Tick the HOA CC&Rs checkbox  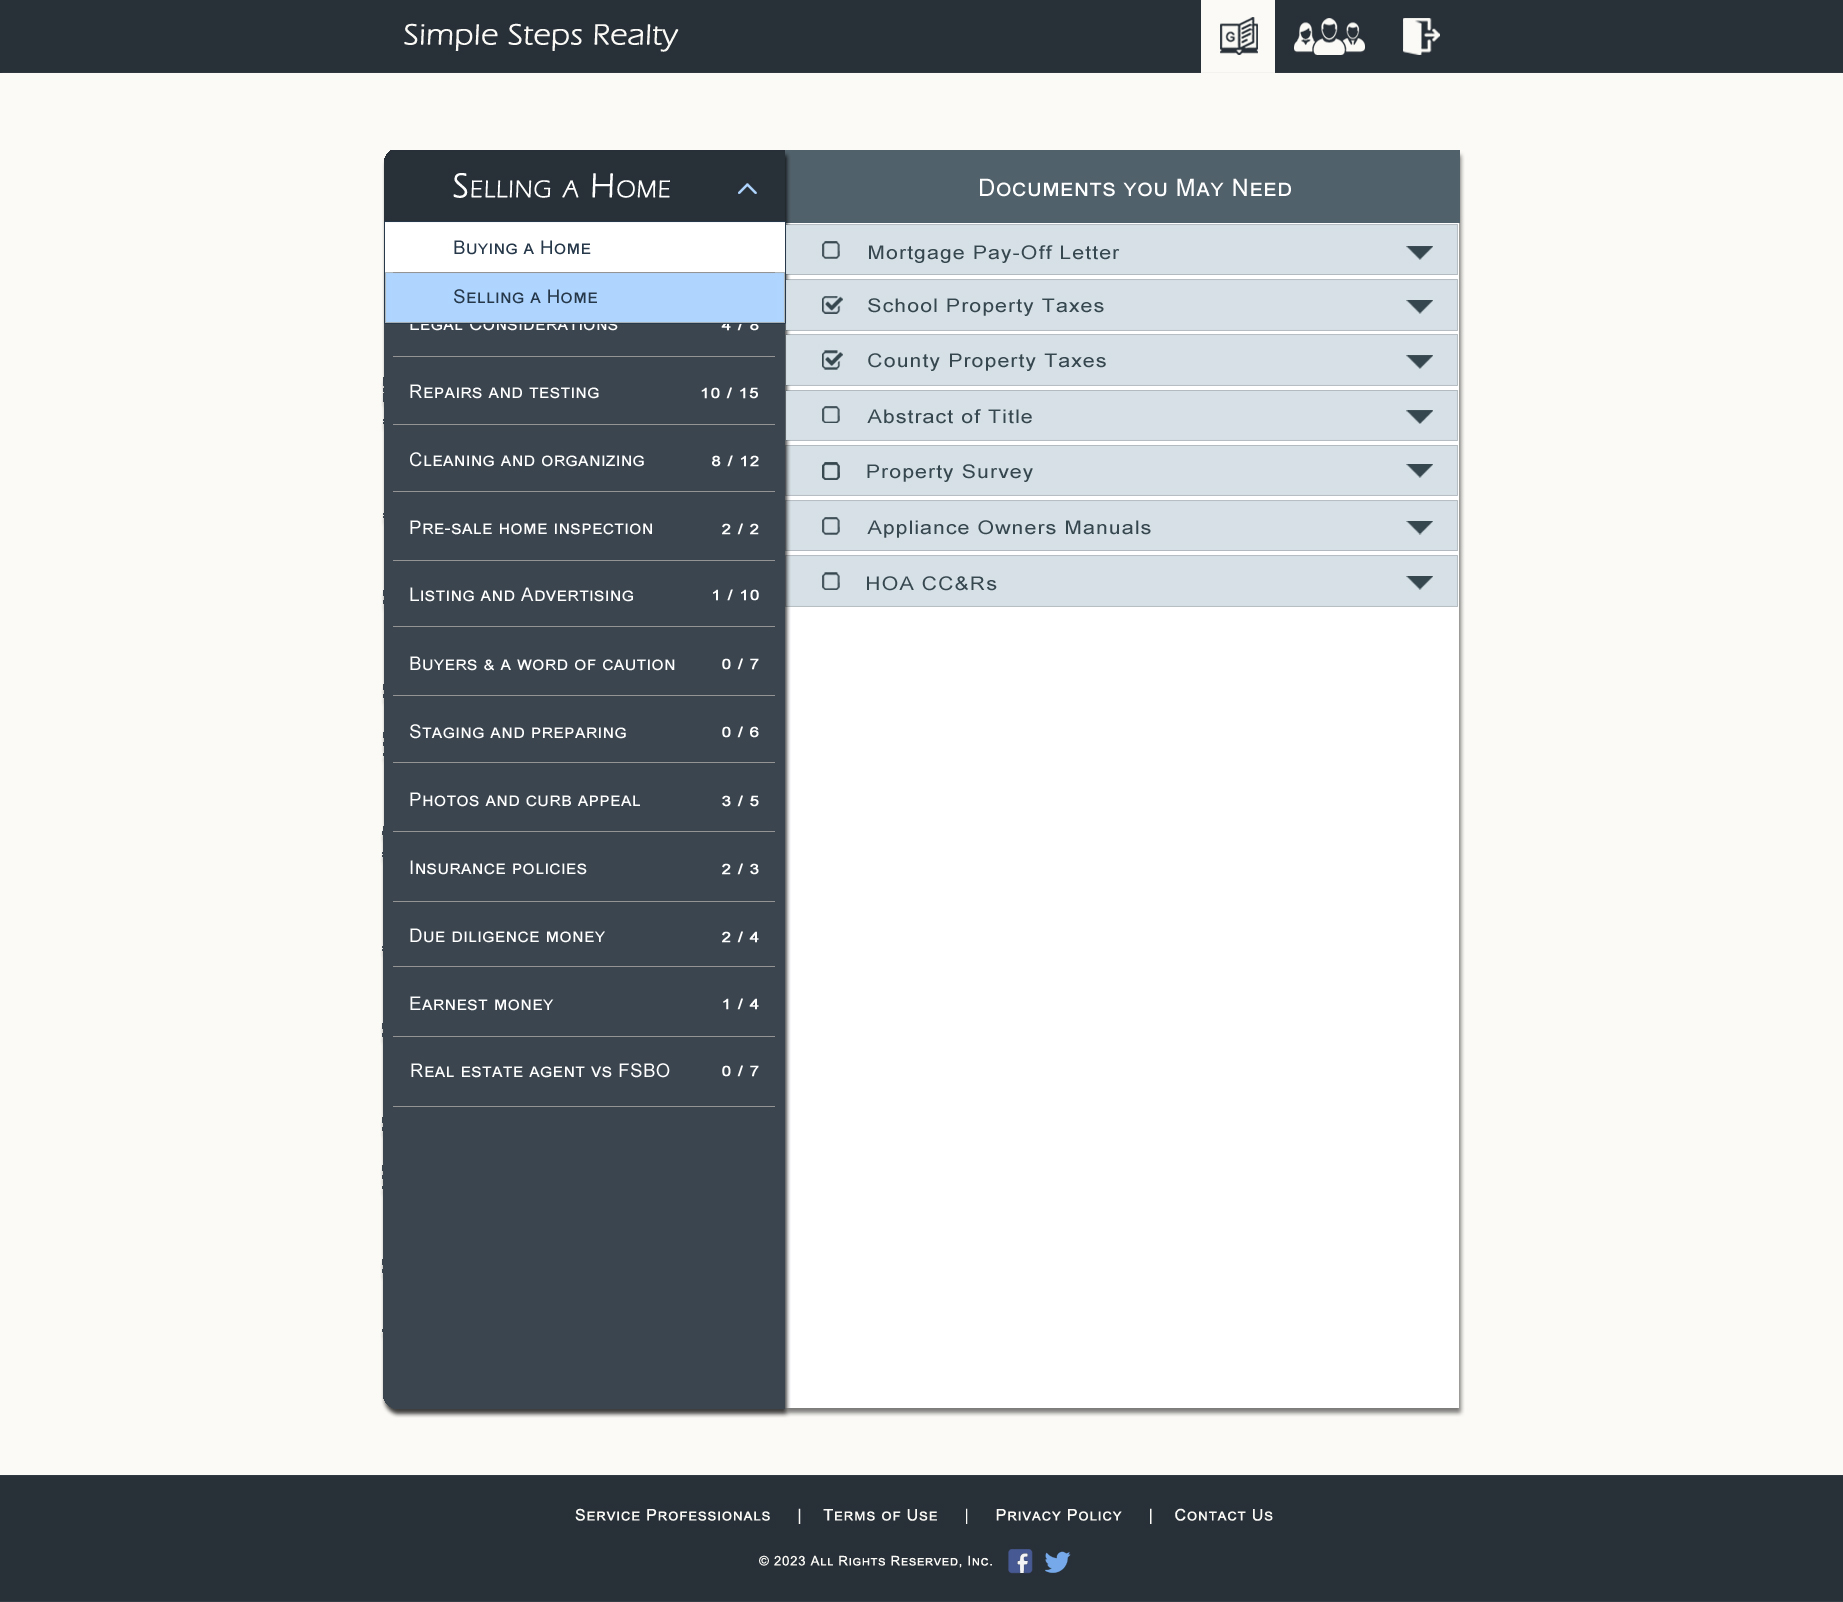pyautogui.click(x=831, y=582)
